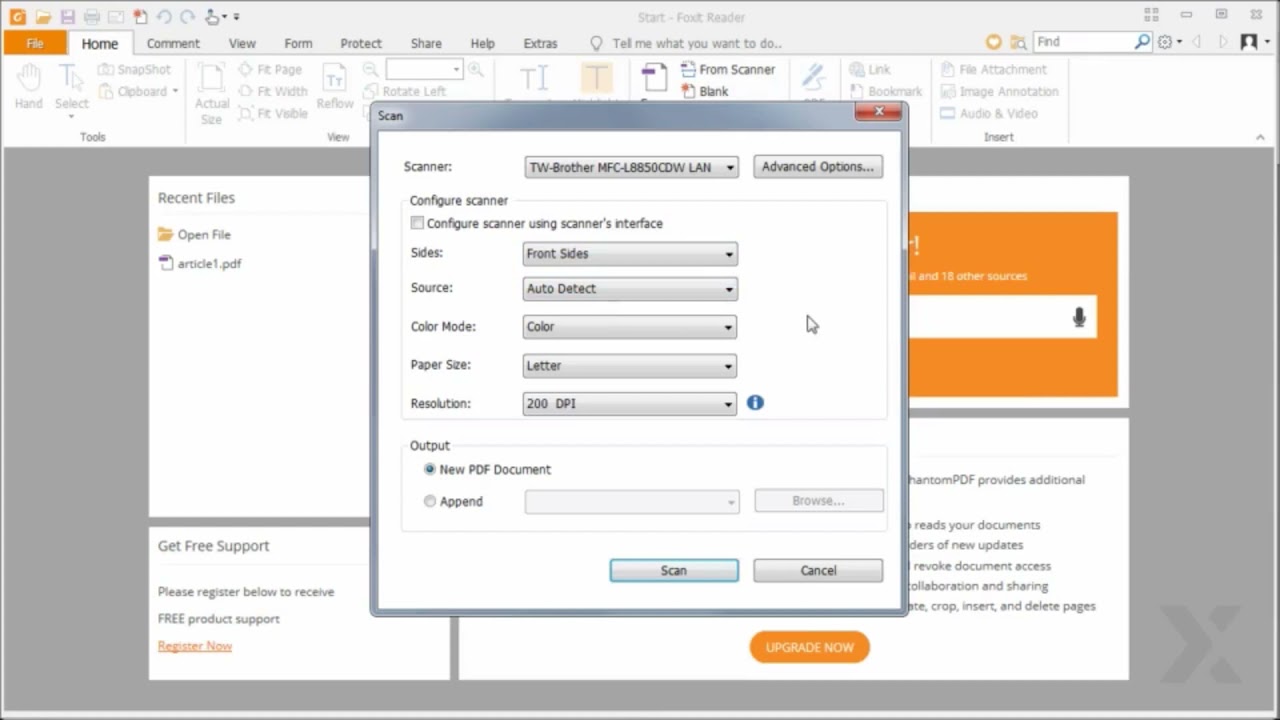The height and width of the screenshot is (720, 1280).
Task: Click the Link tool in ribbon
Action: [870, 69]
